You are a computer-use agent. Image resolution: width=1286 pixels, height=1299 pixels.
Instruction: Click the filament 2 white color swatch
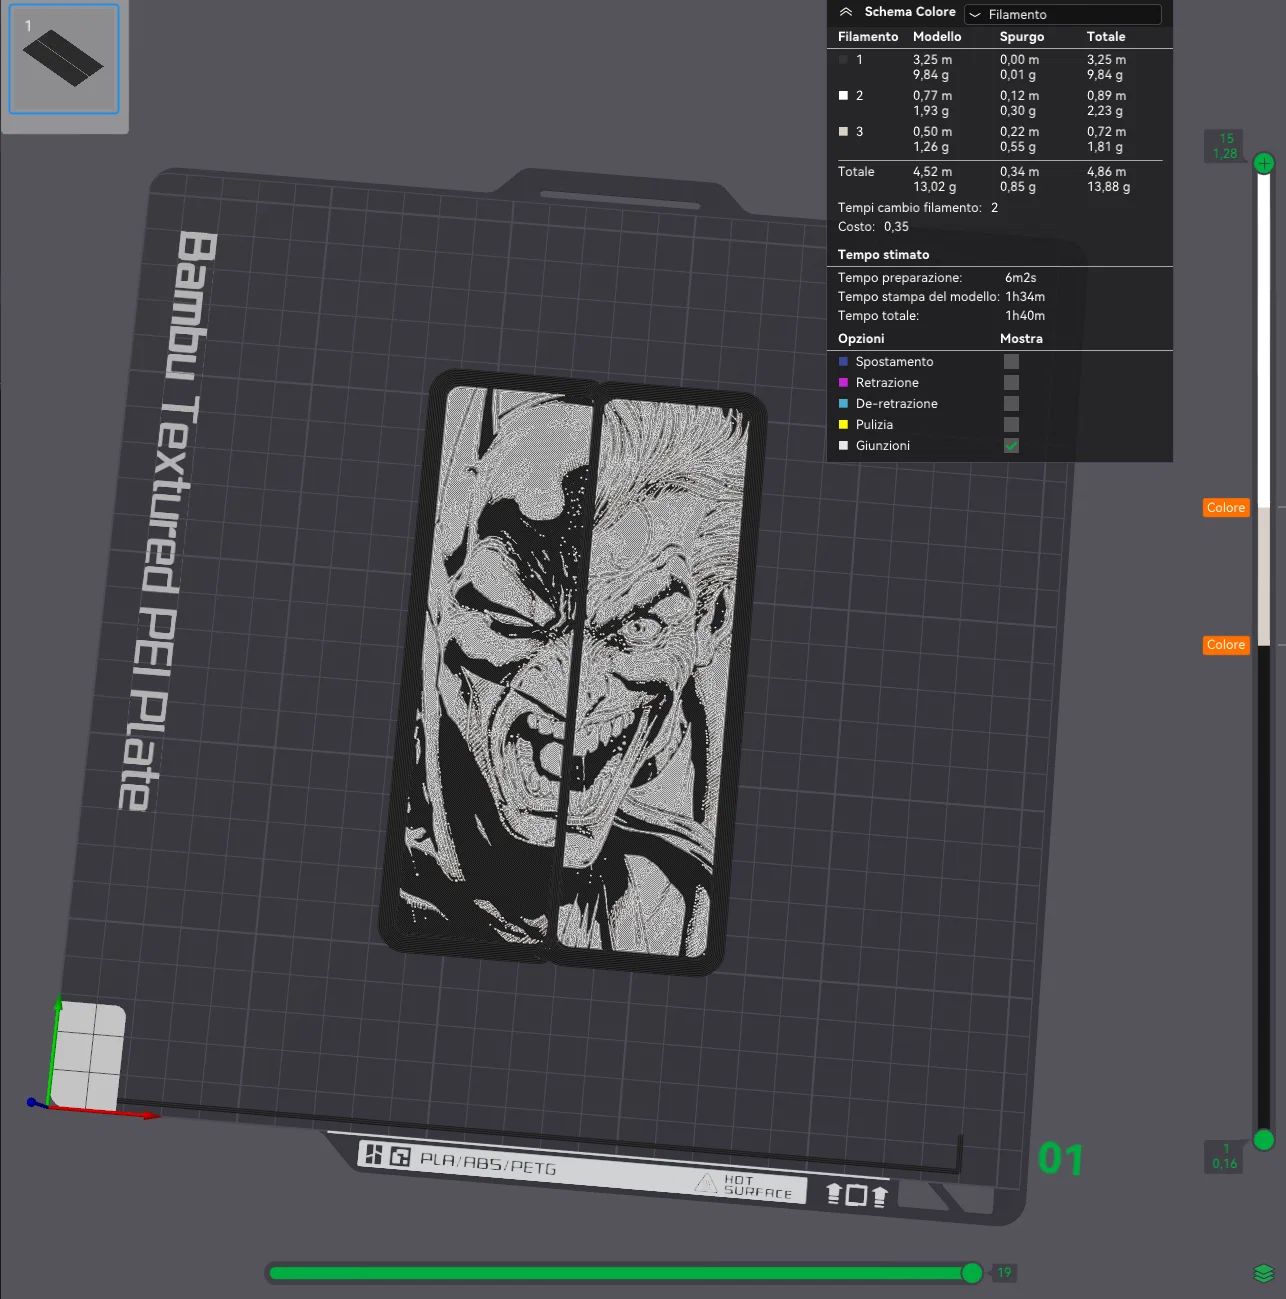point(843,96)
